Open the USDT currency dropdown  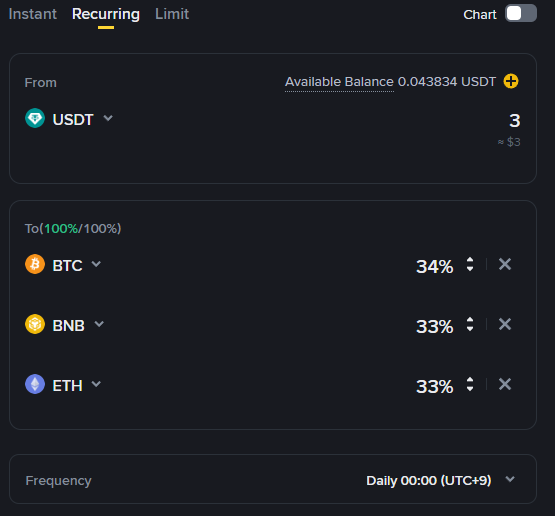click(x=108, y=118)
